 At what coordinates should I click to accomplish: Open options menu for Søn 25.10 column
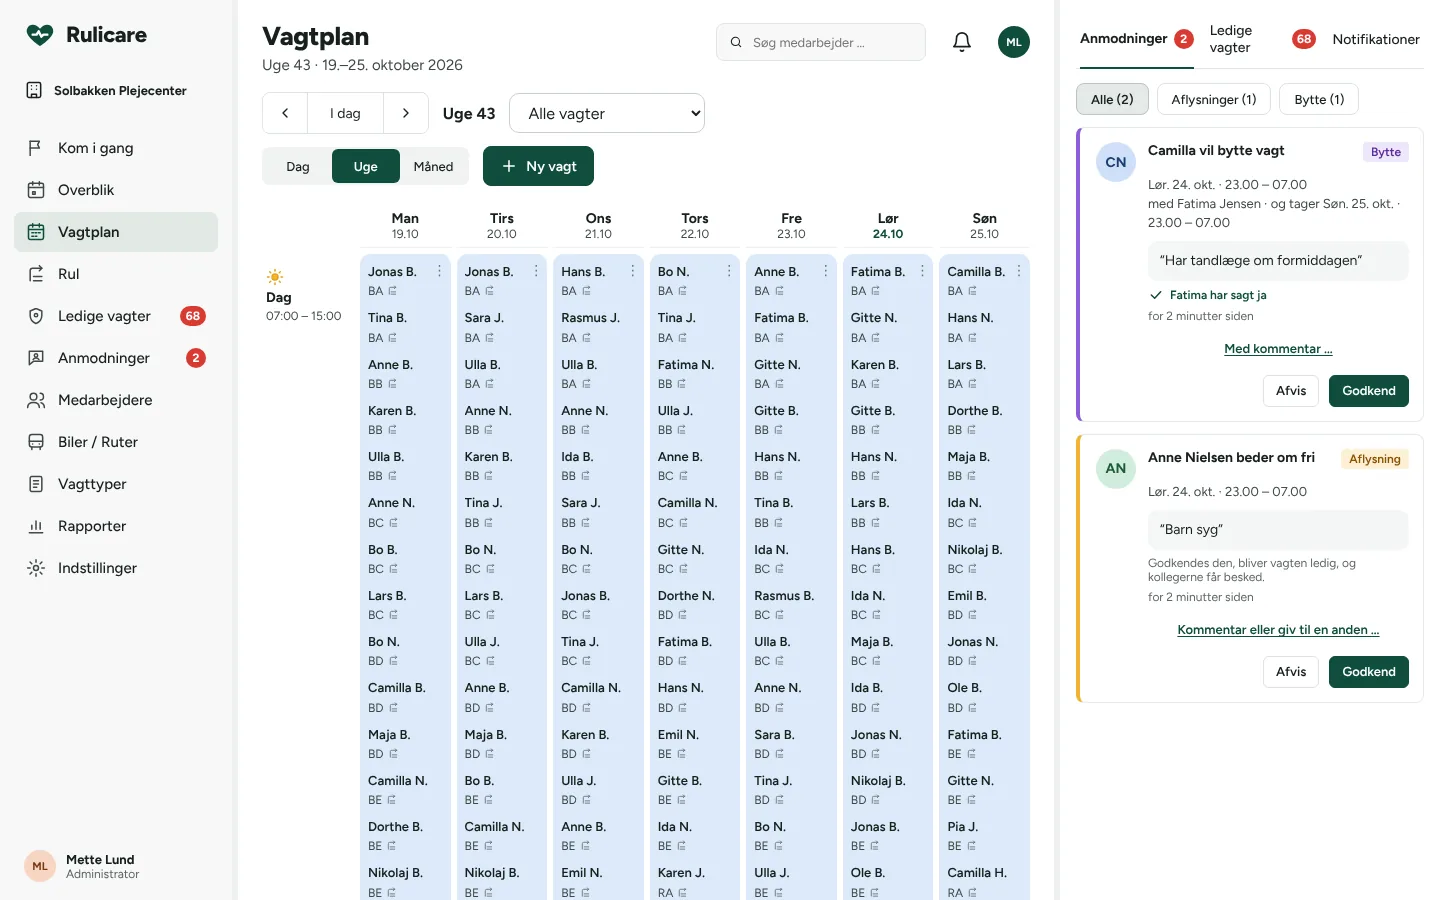(x=1019, y=271)
